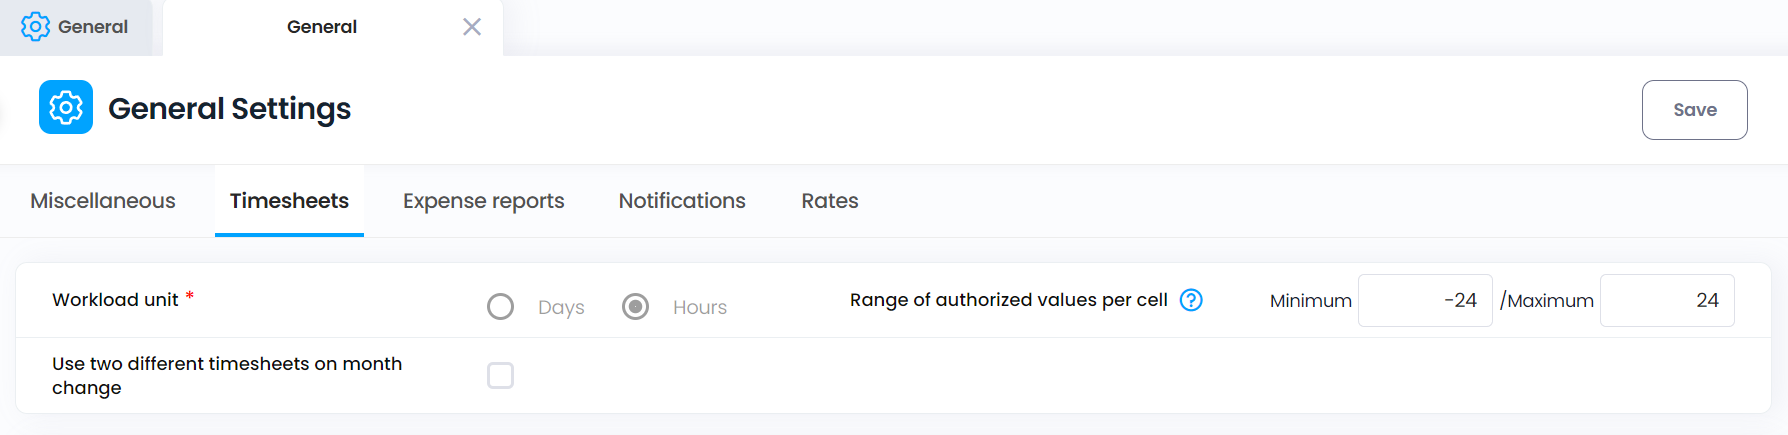The image size is (1788, 435).
Task: Open the Expense reports tab
Action: pos(484,201)
